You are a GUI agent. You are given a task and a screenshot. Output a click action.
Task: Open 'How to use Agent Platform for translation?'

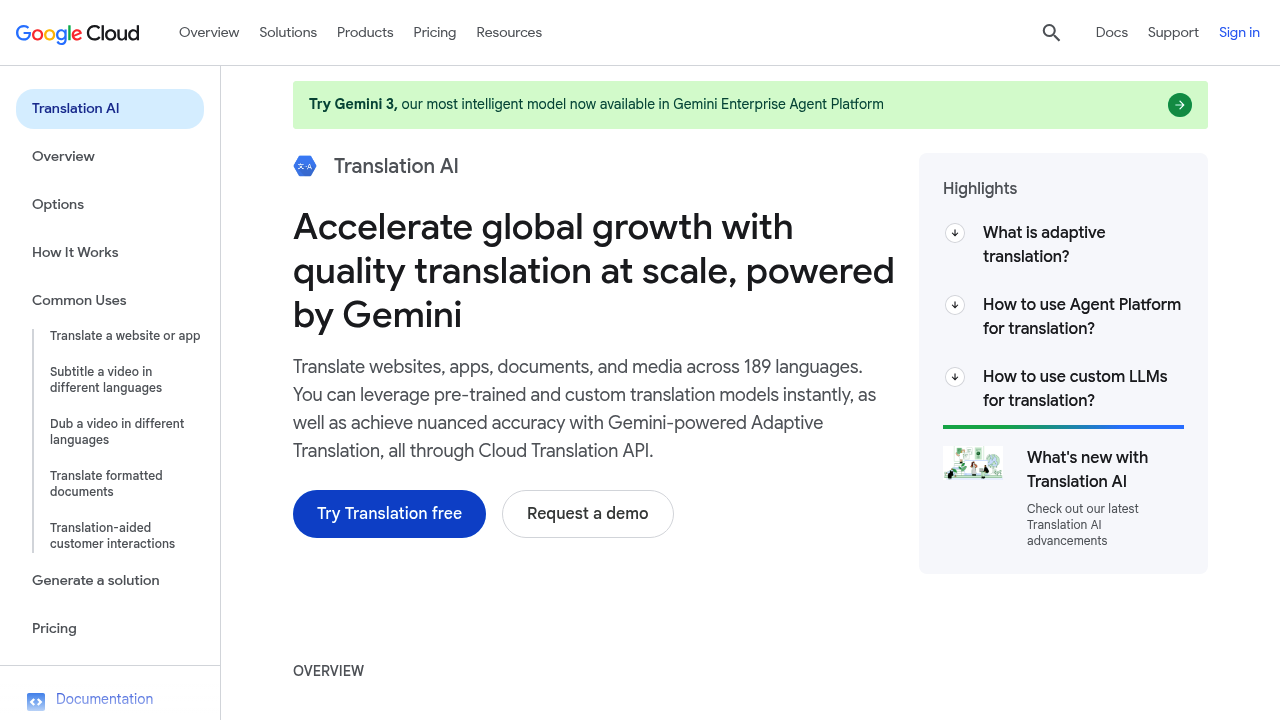(1082, 317)
